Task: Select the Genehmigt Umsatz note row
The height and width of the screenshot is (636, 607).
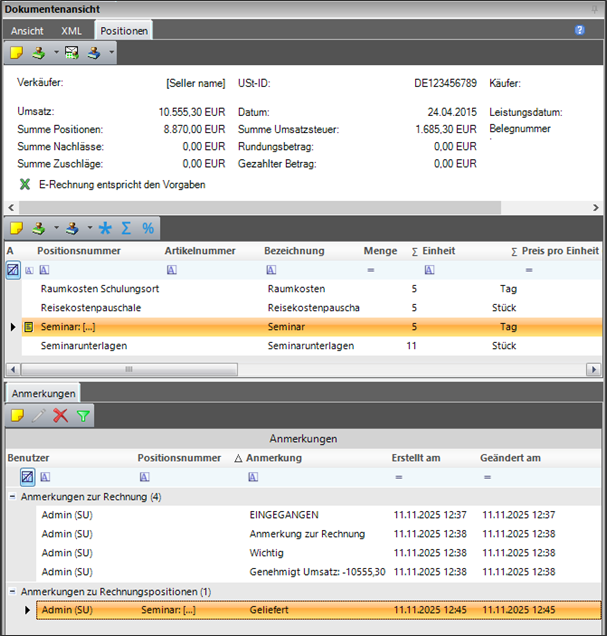Action: coord(318,572)
